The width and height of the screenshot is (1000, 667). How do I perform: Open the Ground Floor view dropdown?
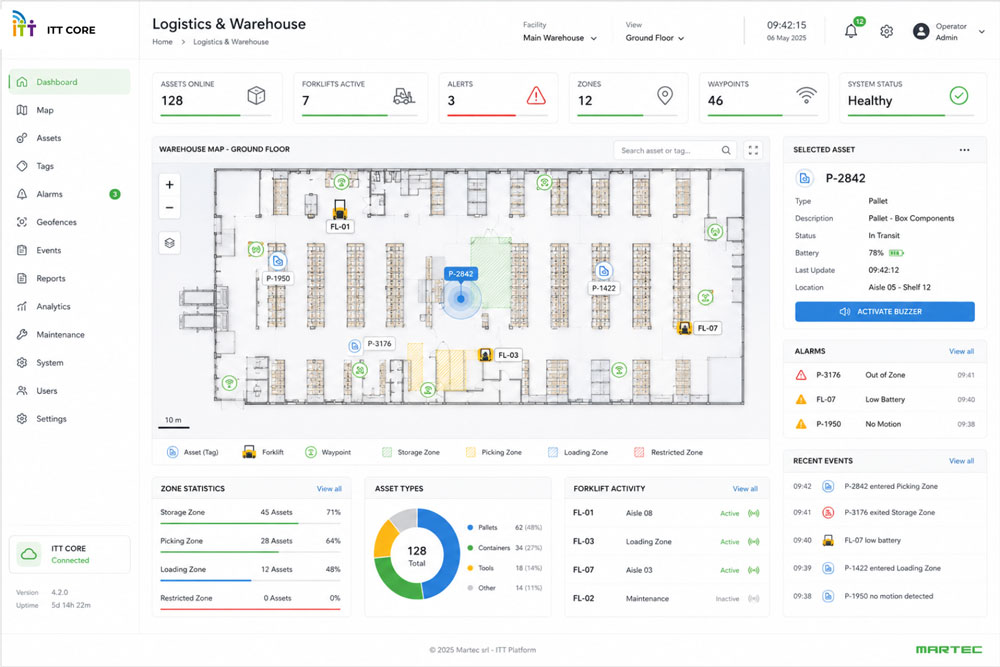pos(655,38)
